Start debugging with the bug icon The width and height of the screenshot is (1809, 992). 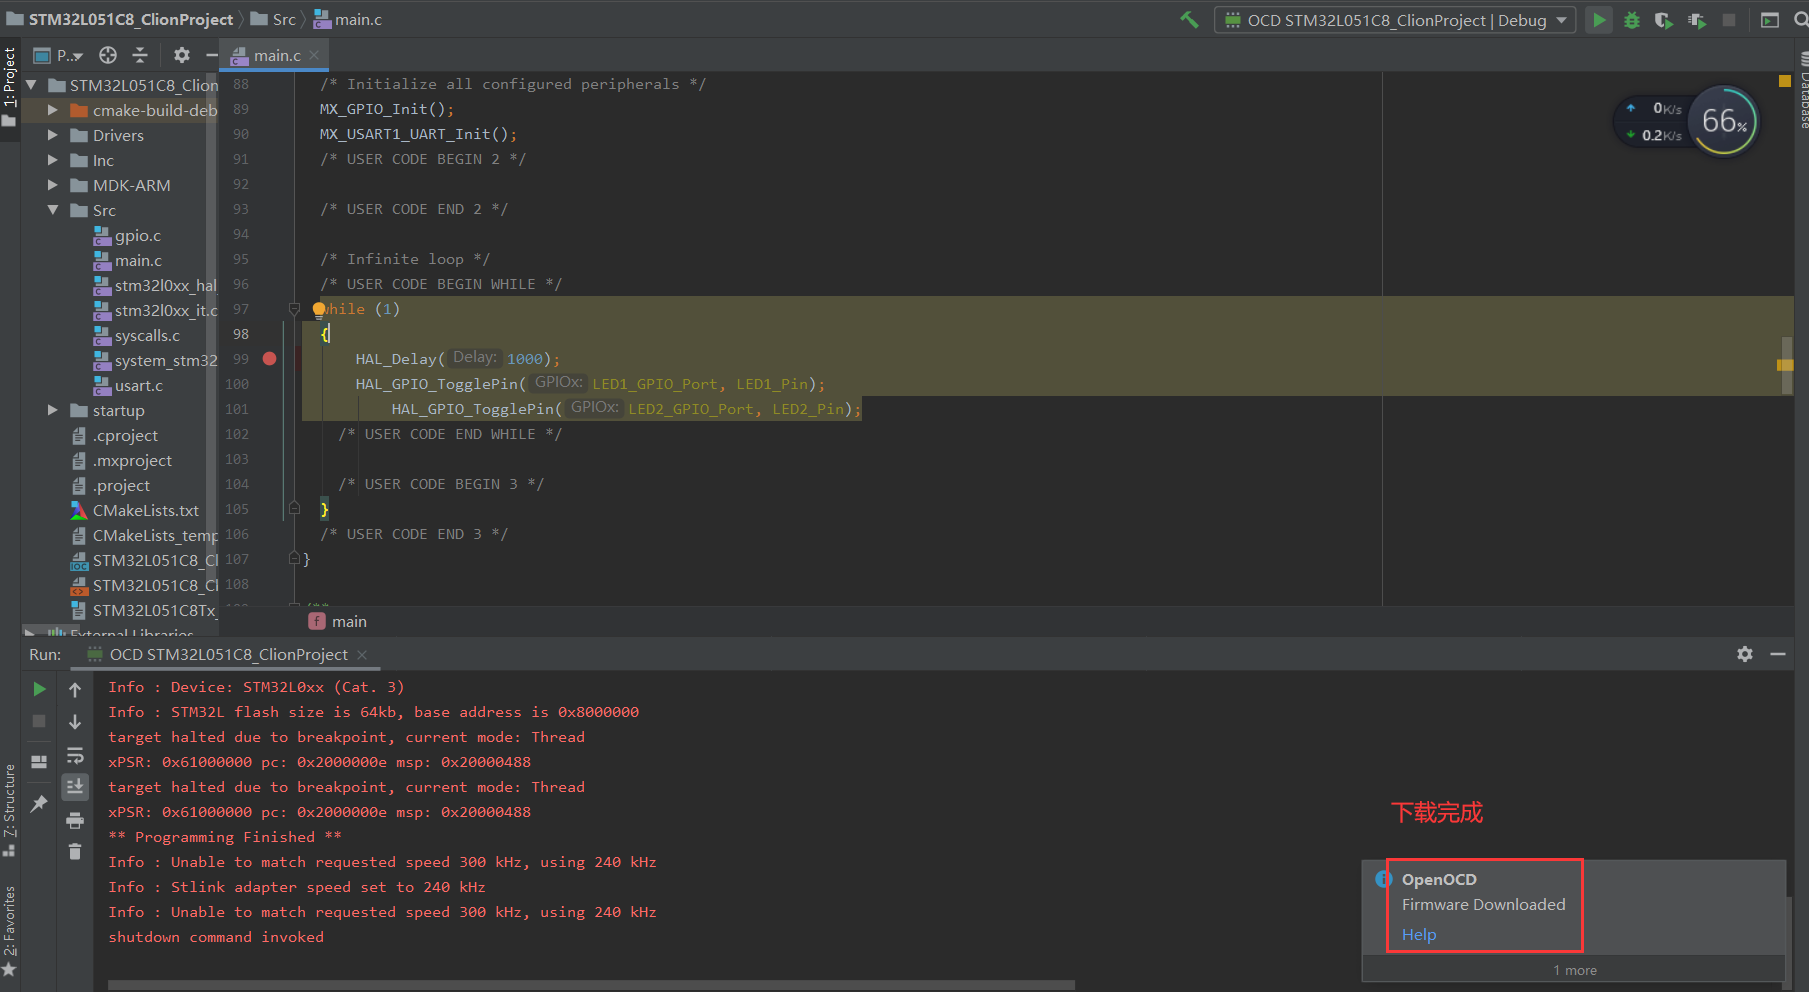click(x=1632, y=19)
